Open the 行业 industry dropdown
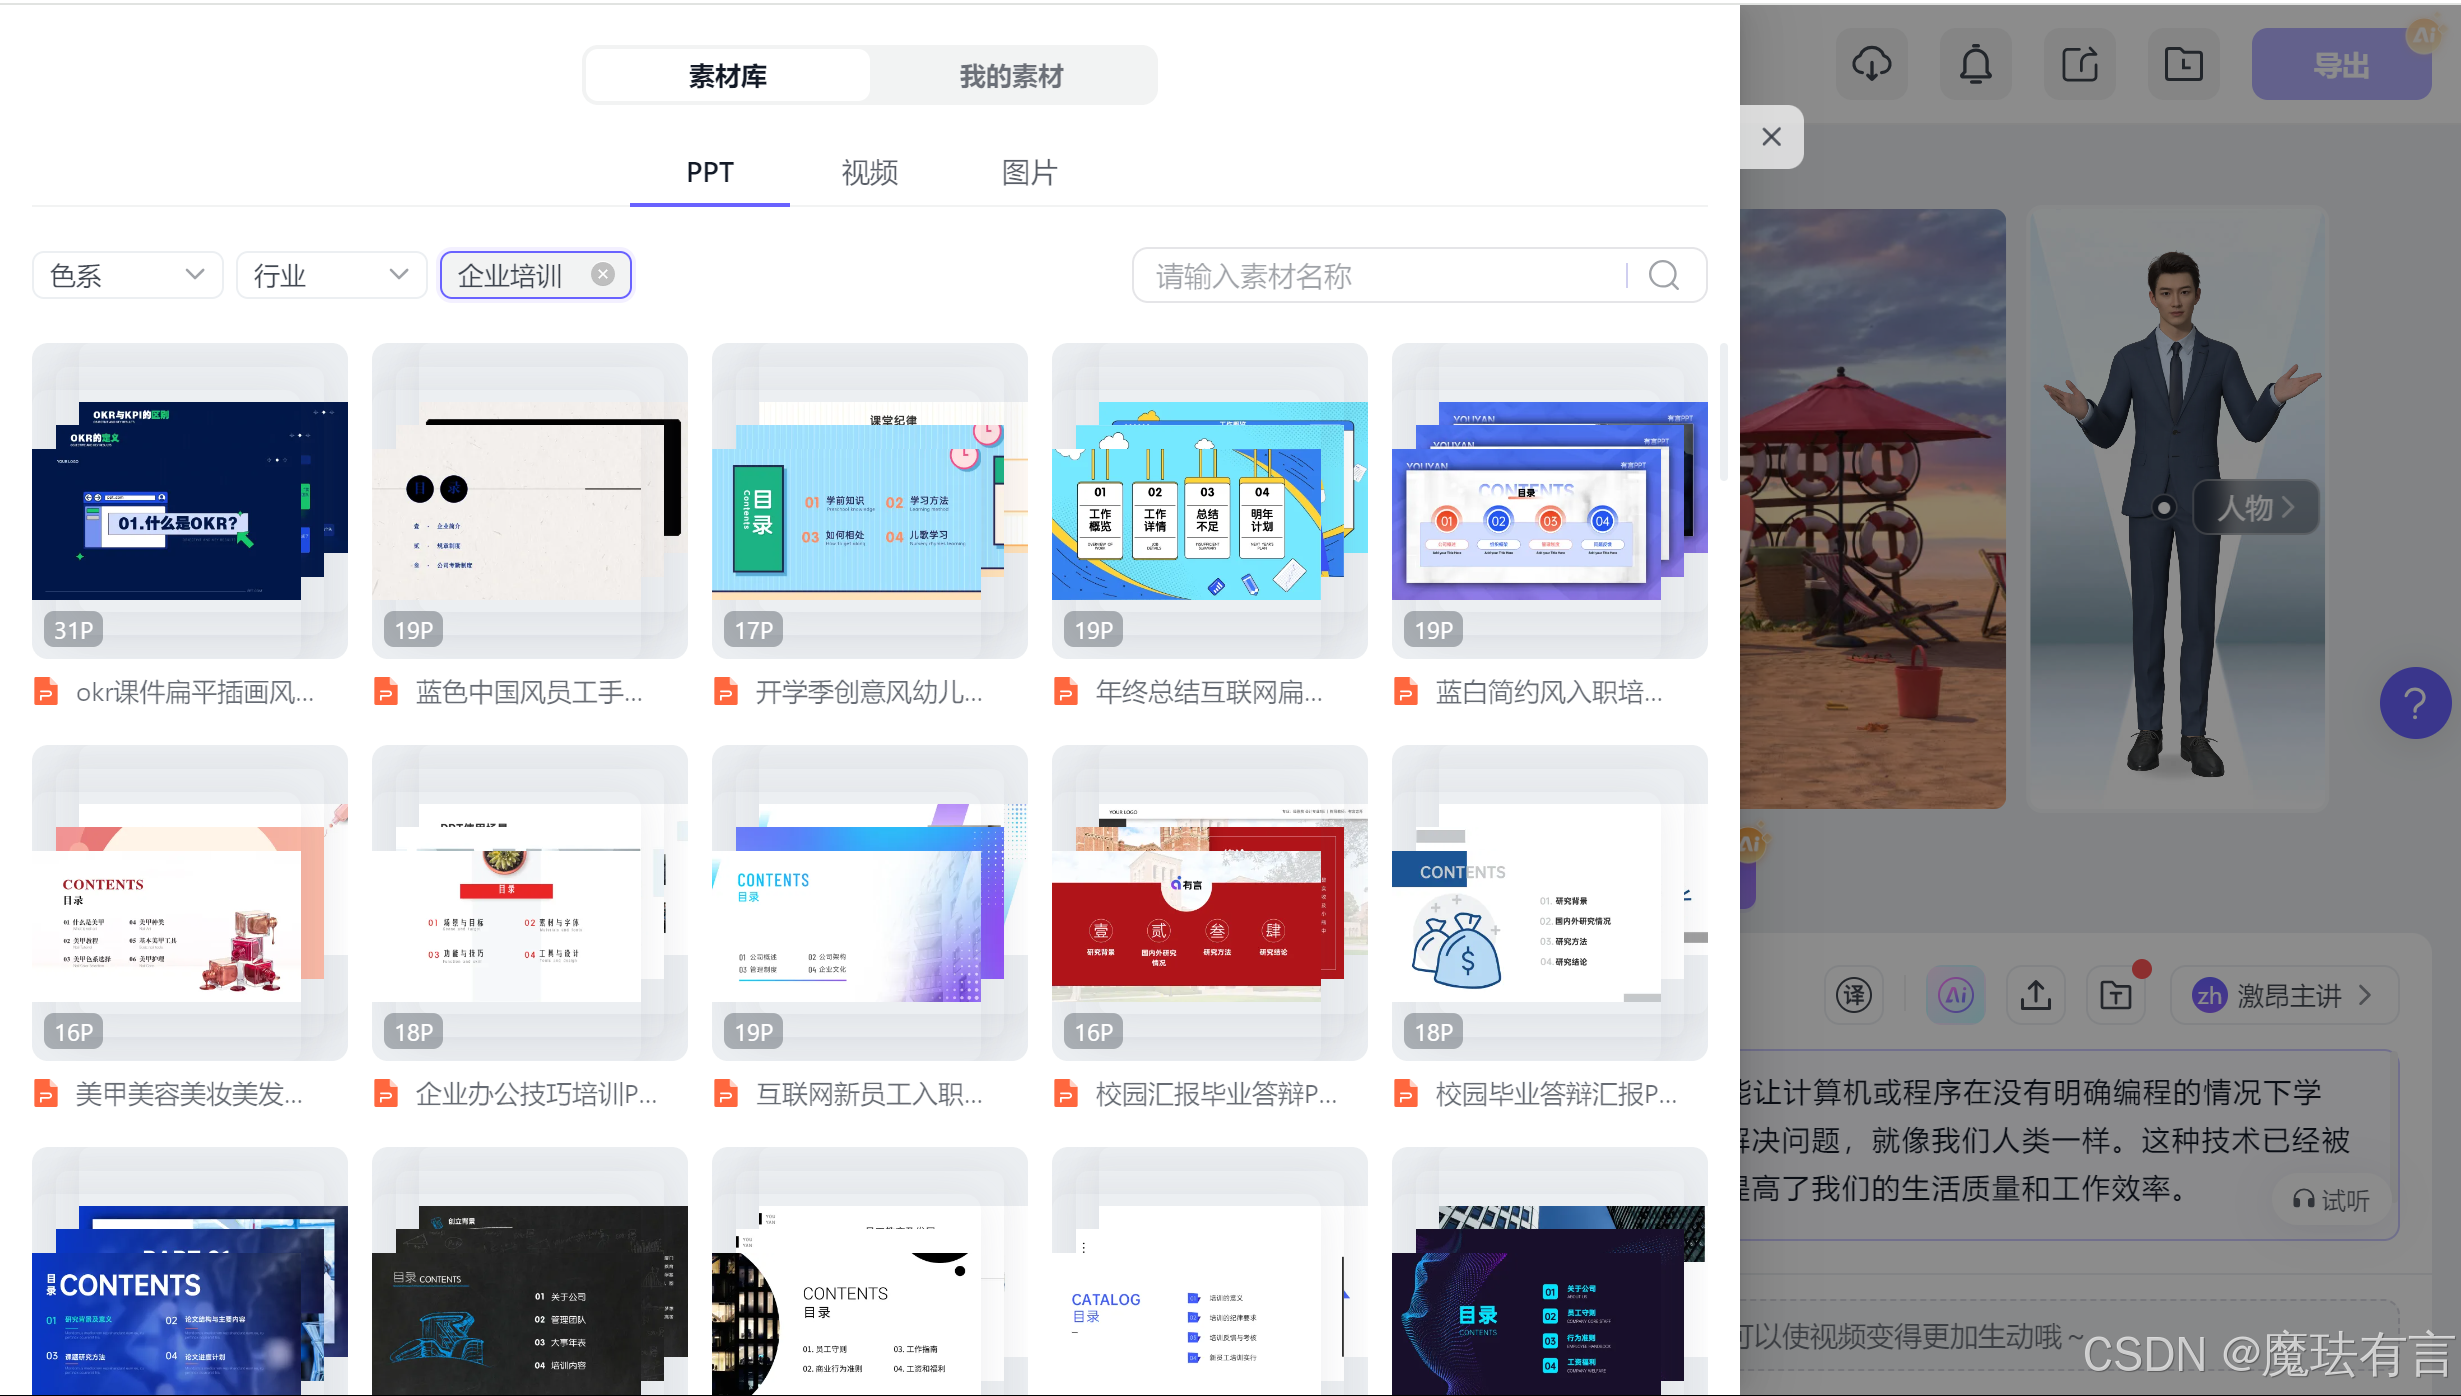Image resolution: width=2461 pixels, height=1396 pixels. pos(331,275)
